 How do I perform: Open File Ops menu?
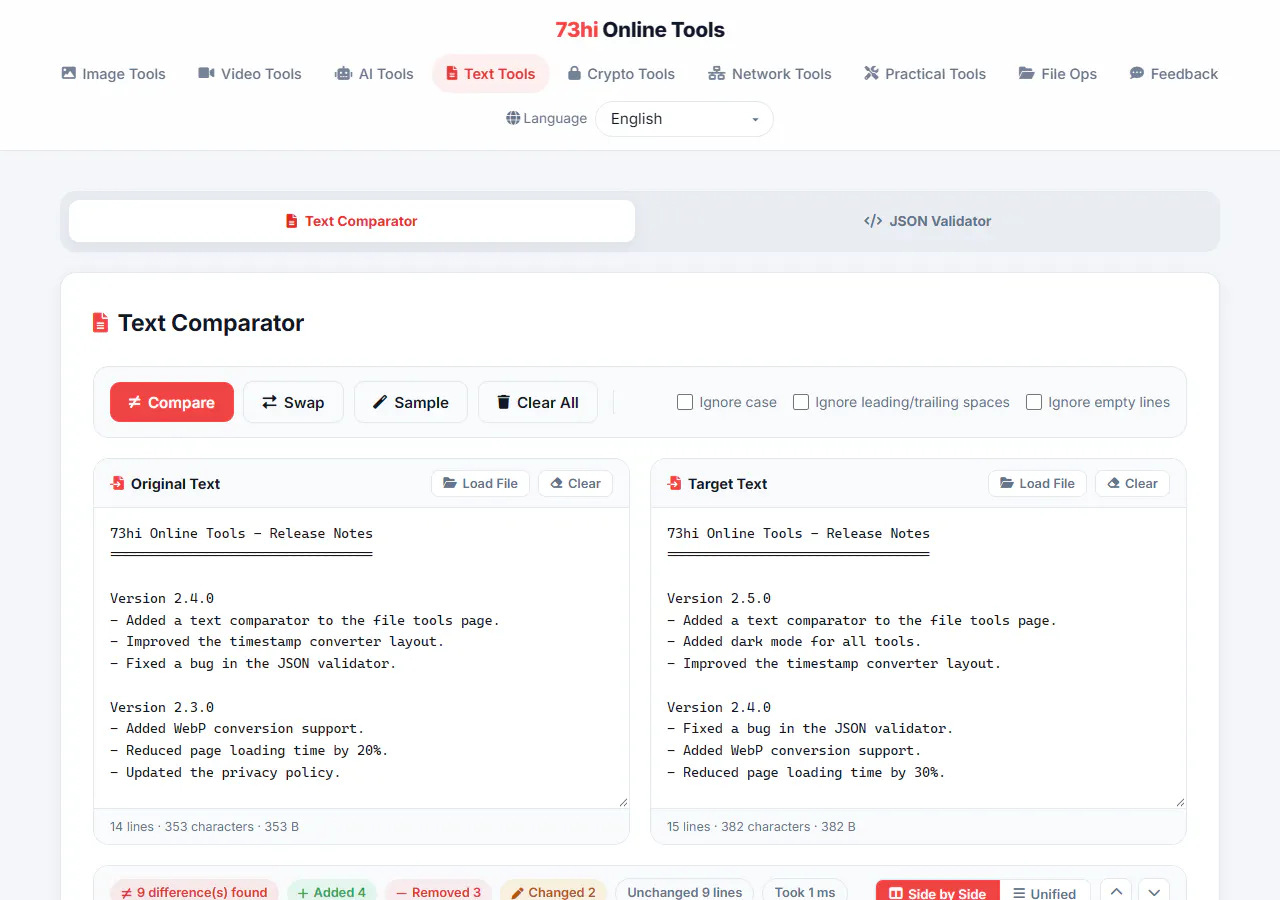pyautogui.click(x=1058, y=74)
